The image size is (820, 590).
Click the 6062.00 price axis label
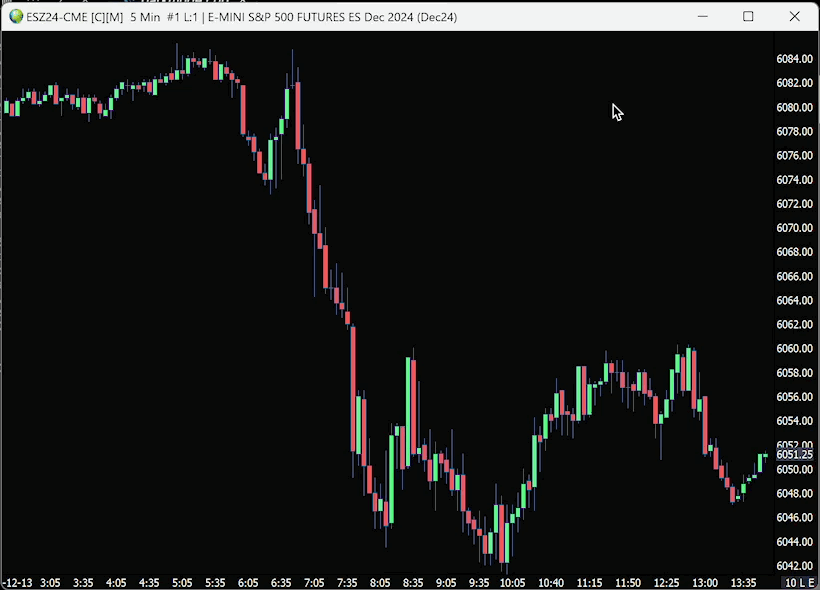tap(794, 324)
